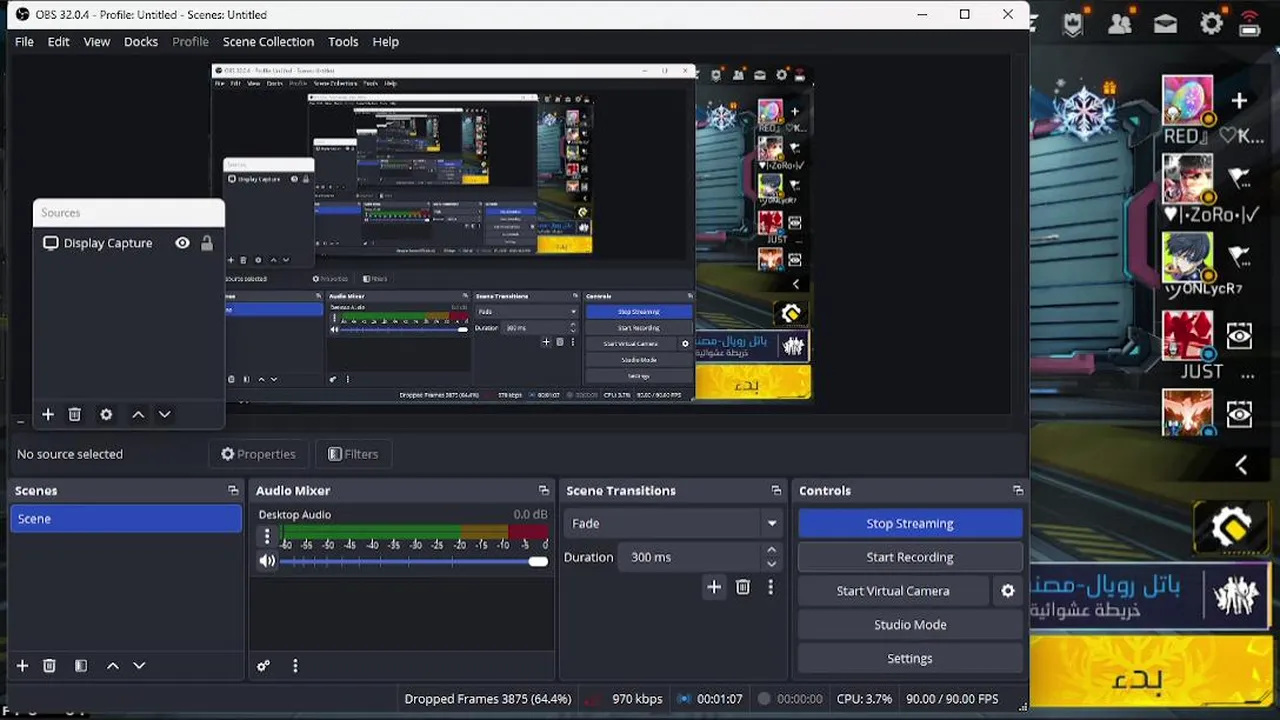Open friends icon in game top bar
Image resolution: width=1280 pixels, height=720 pixels.
pyautogui.click(x=1120, y=24)
